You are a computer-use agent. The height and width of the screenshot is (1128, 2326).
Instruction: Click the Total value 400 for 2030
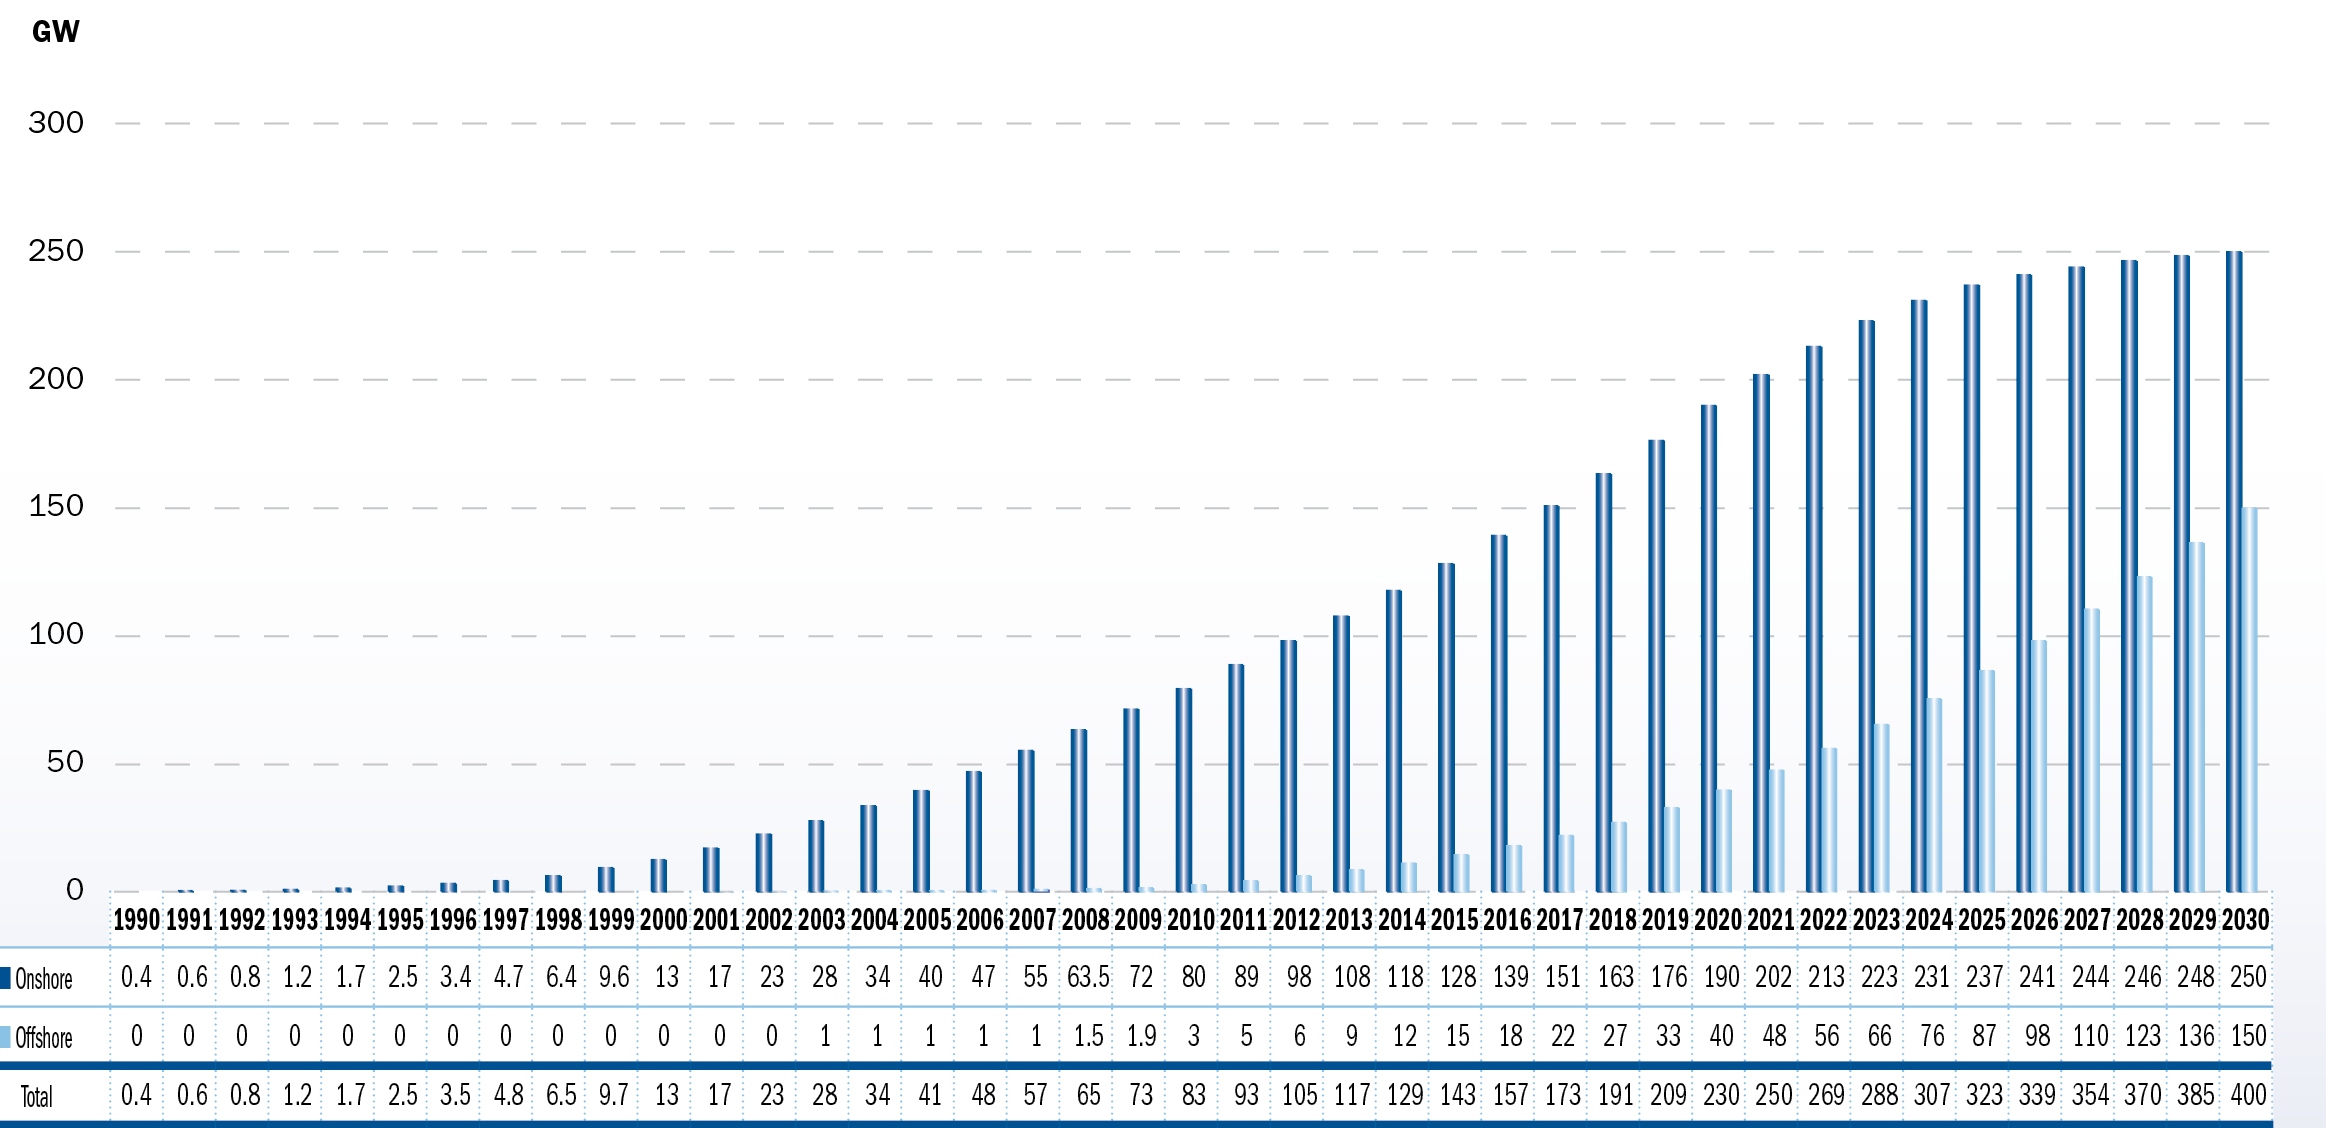coord(2248,1095)
